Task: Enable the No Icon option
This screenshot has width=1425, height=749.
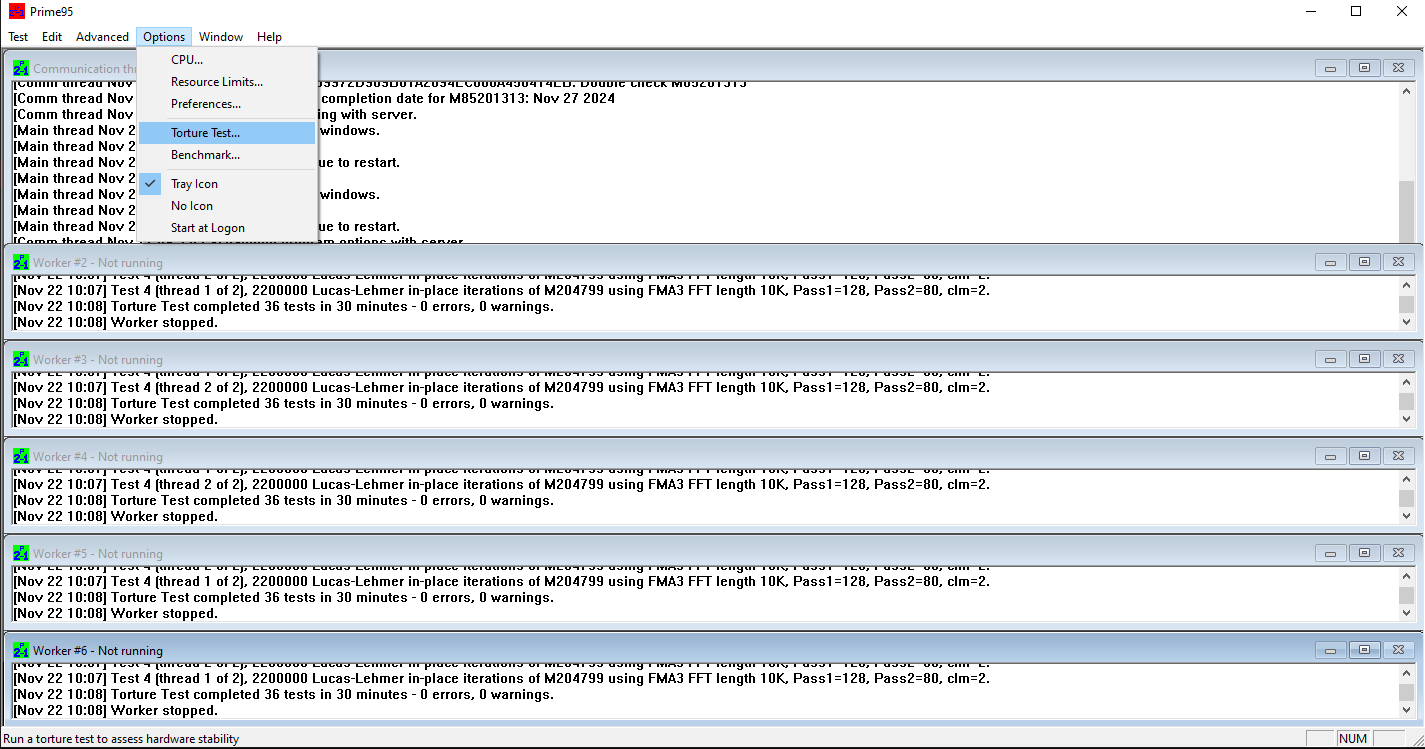Action: 192,206
